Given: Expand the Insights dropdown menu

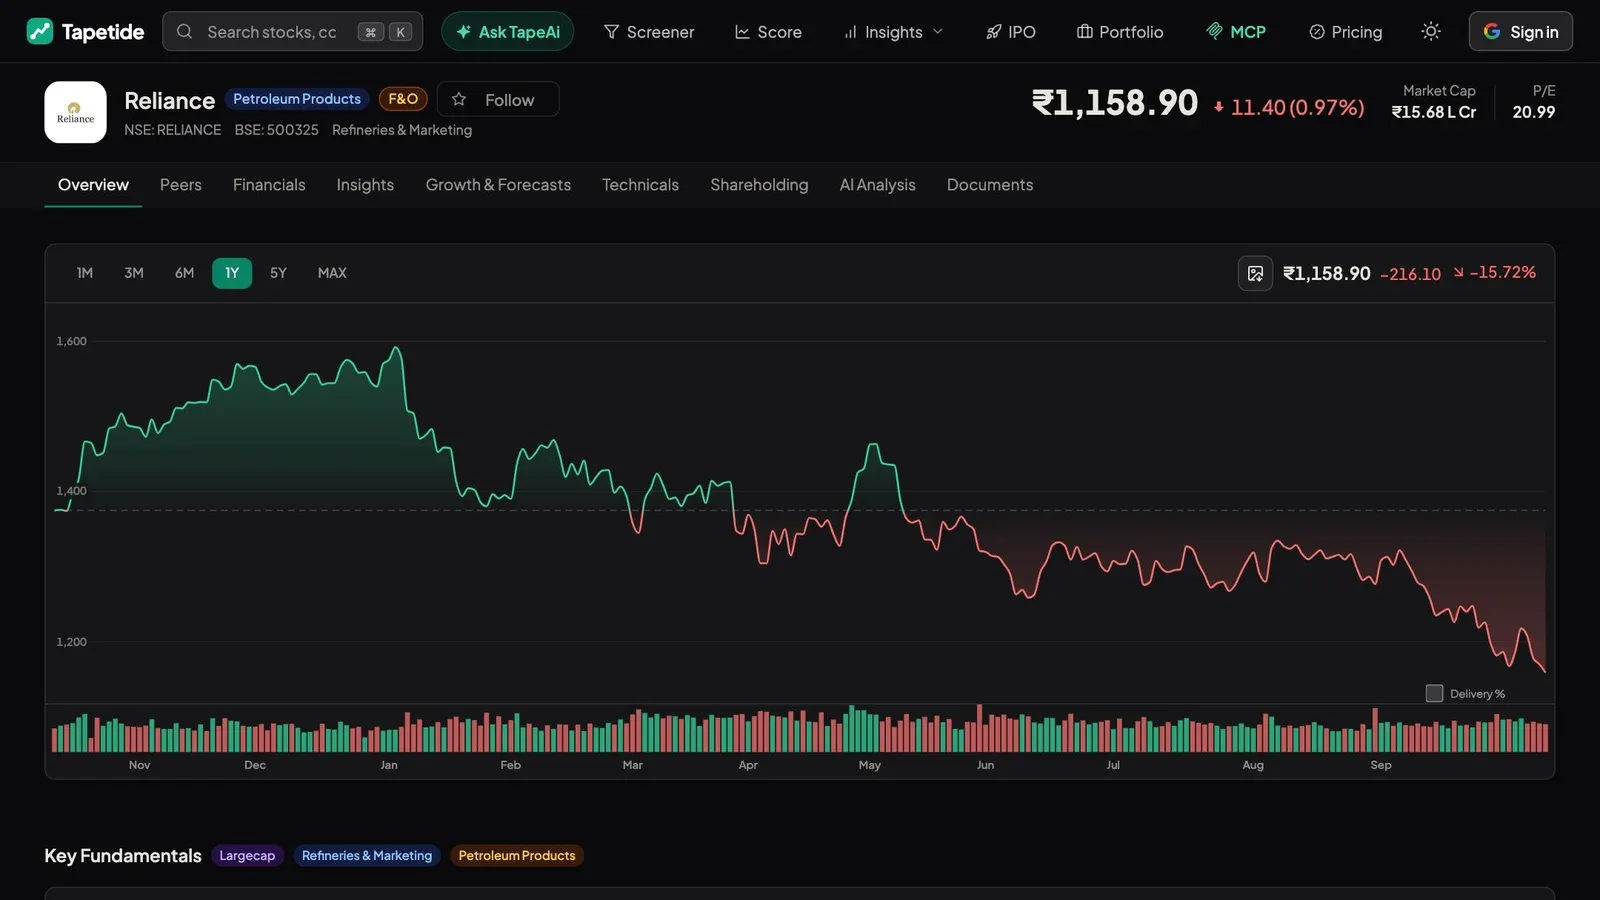Looking at the screenshot, I should pyautogui.click(x=893, y=32).
